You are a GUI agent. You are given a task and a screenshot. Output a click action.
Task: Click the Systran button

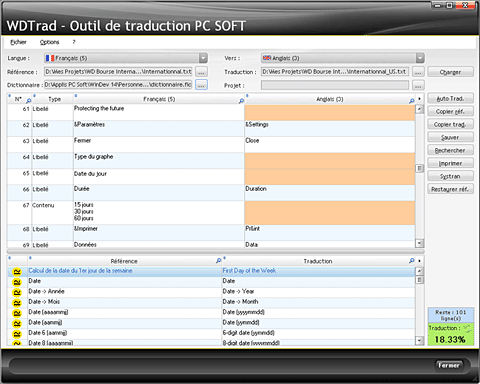(x=450, y=176)
